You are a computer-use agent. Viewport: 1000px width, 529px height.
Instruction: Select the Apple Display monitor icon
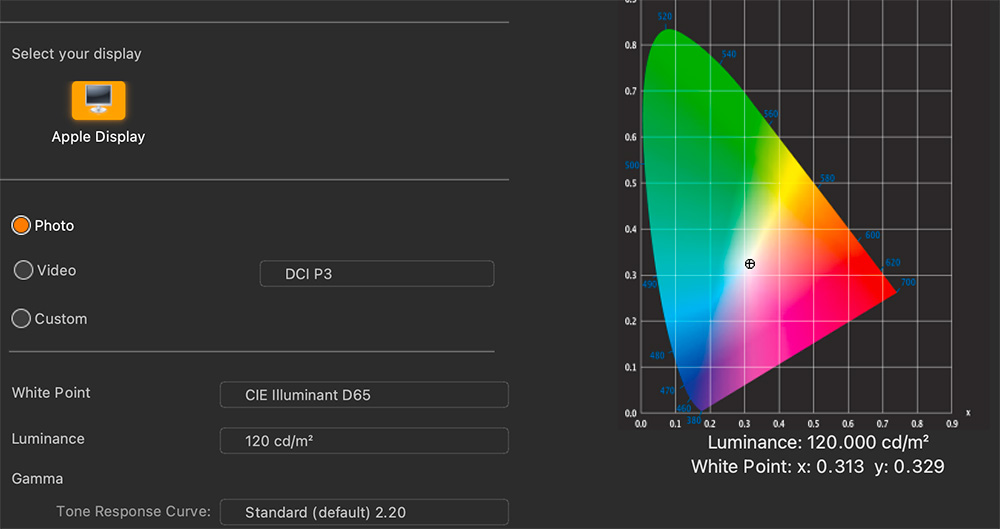tap(98, 100)
